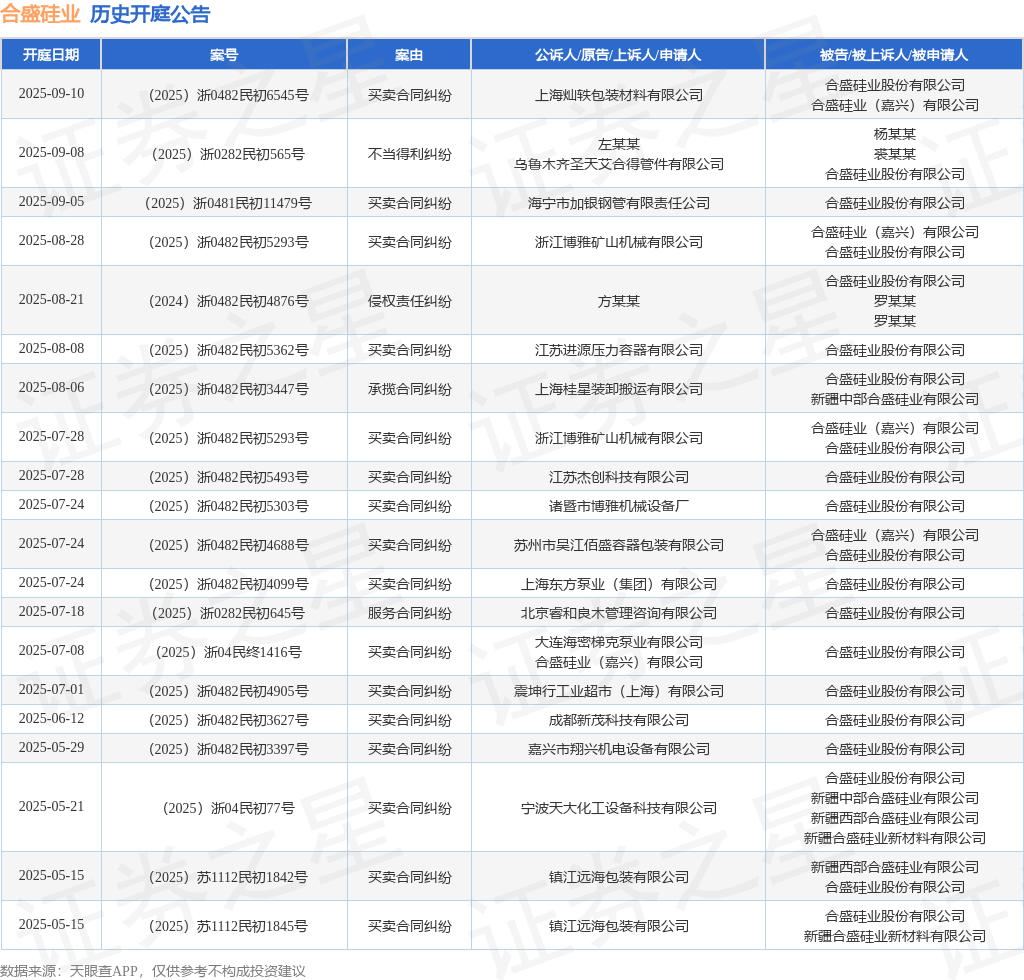
Task: Click defendant 新疆中部合盛硅业有限公司 in the 2025-05-21 row
Action: (x=895, y=798)
